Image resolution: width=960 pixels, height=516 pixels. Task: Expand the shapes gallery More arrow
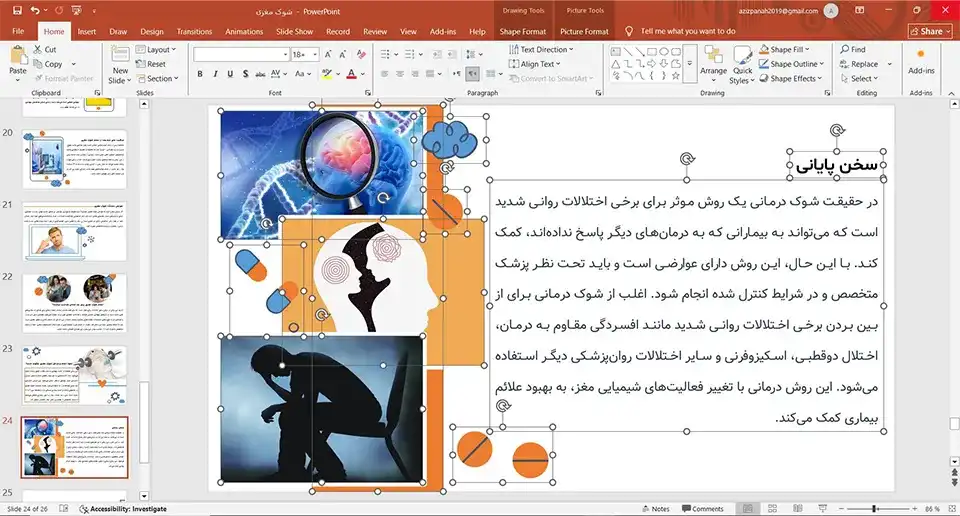690,64
